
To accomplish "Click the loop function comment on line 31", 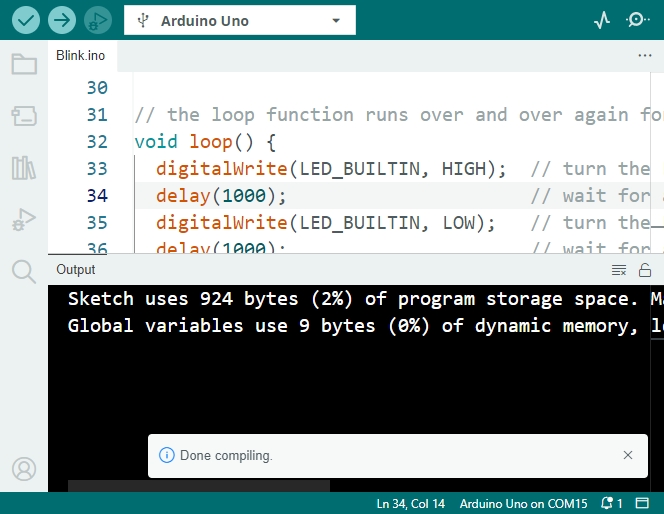I will pyautogui.click(x=399, y=115).
